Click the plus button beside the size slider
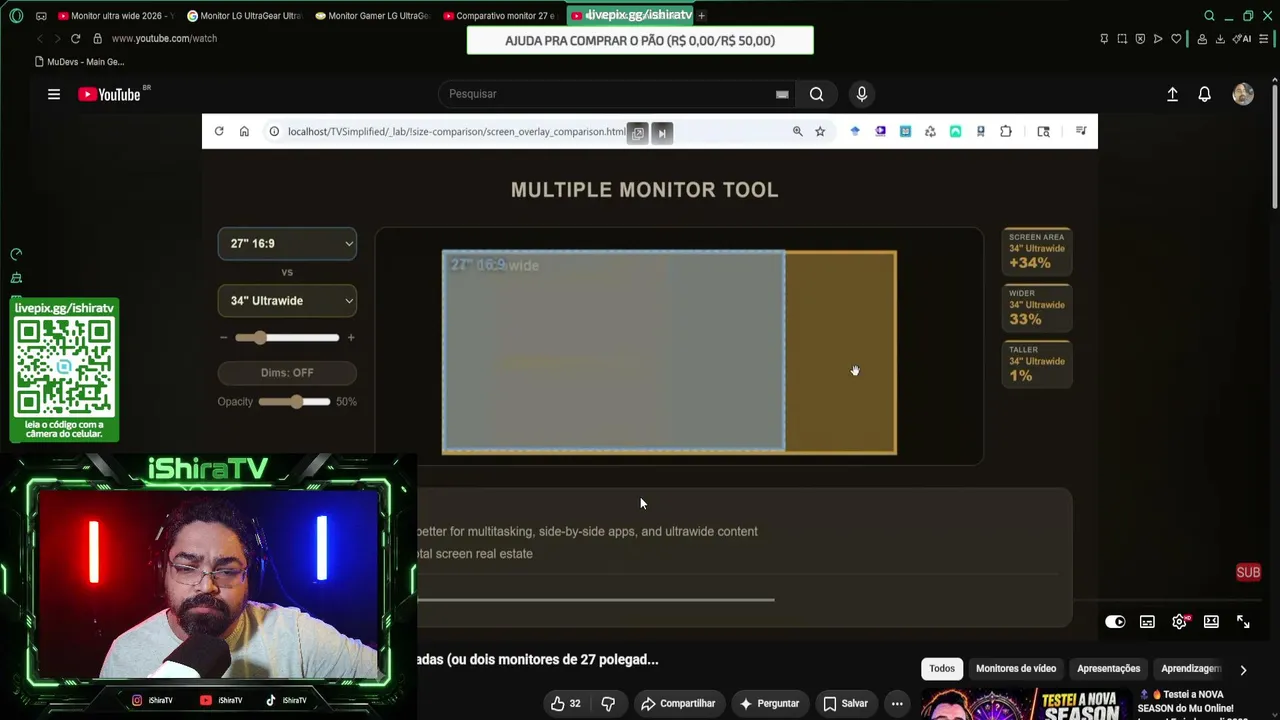 click(x=350, y=338)
